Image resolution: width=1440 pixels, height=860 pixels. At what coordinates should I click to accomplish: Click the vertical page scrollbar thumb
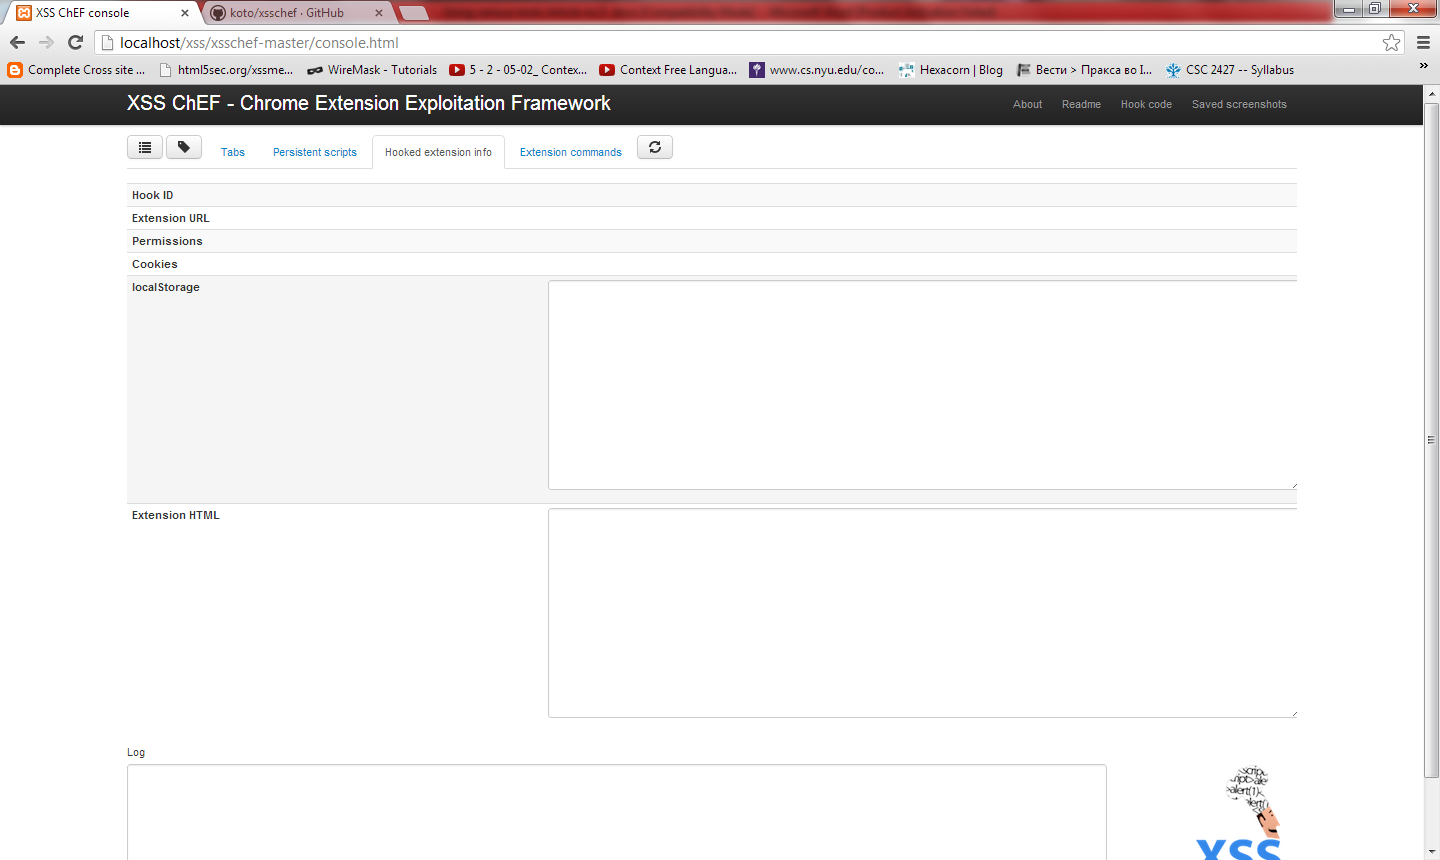1431,438
